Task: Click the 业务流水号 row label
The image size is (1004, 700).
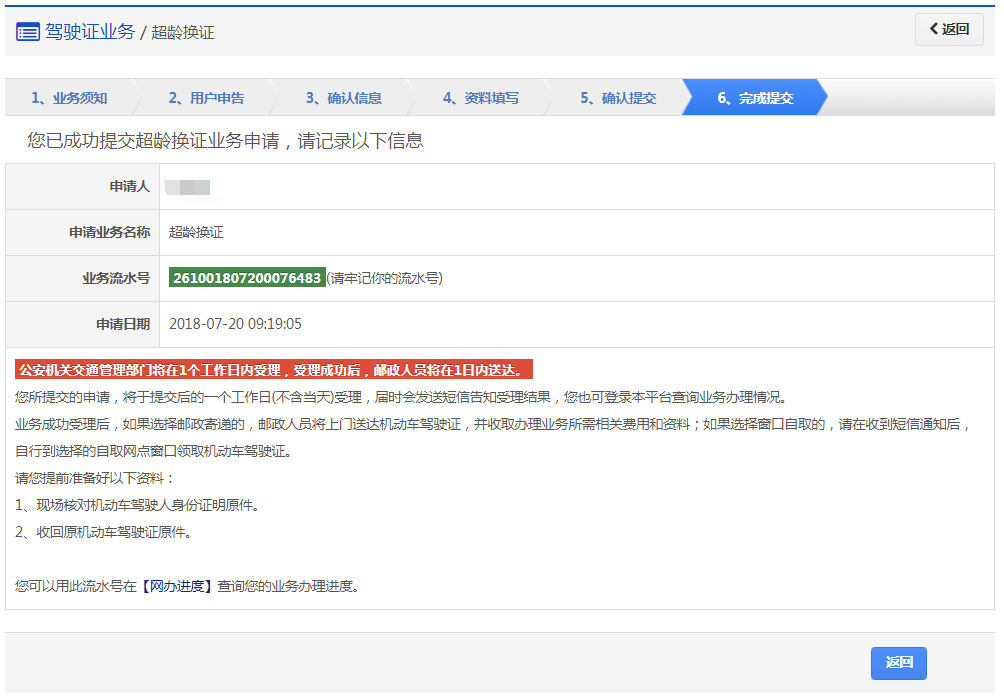Action: tap(116, 278)
